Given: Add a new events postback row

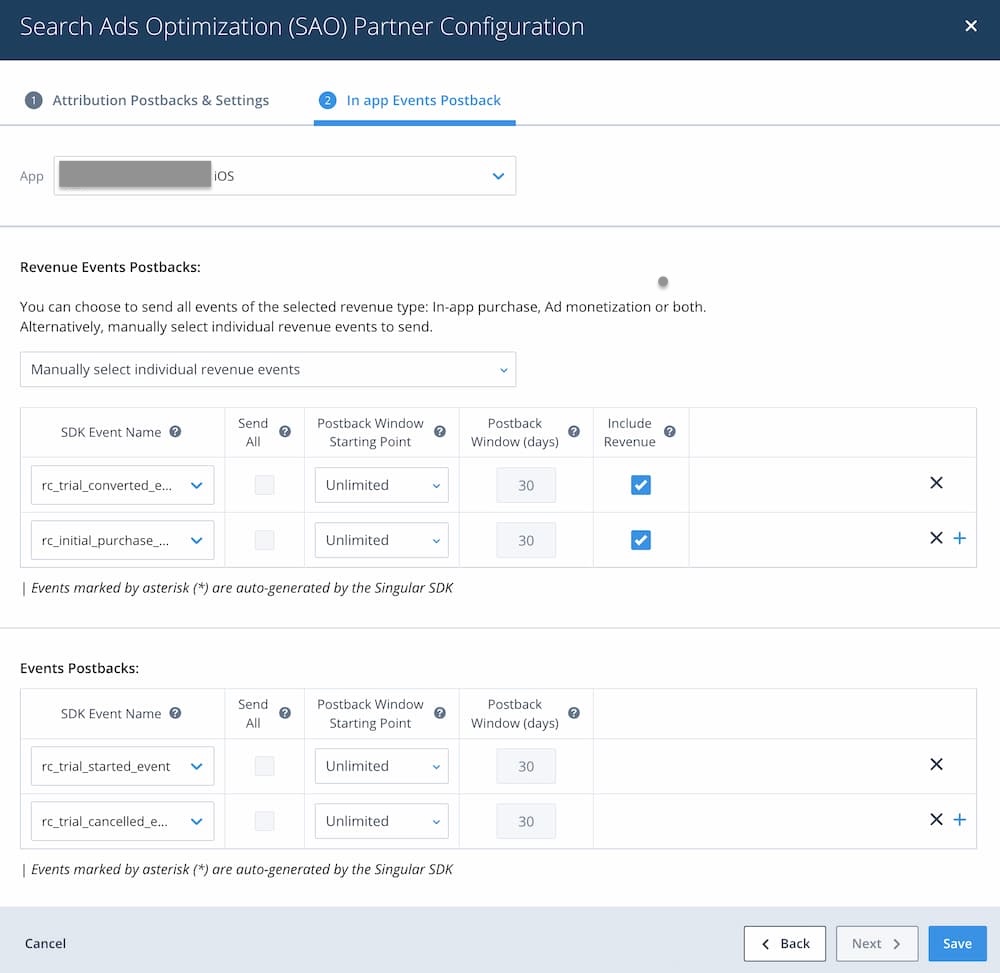Looking at the screenshot, I should pos(960,820).
